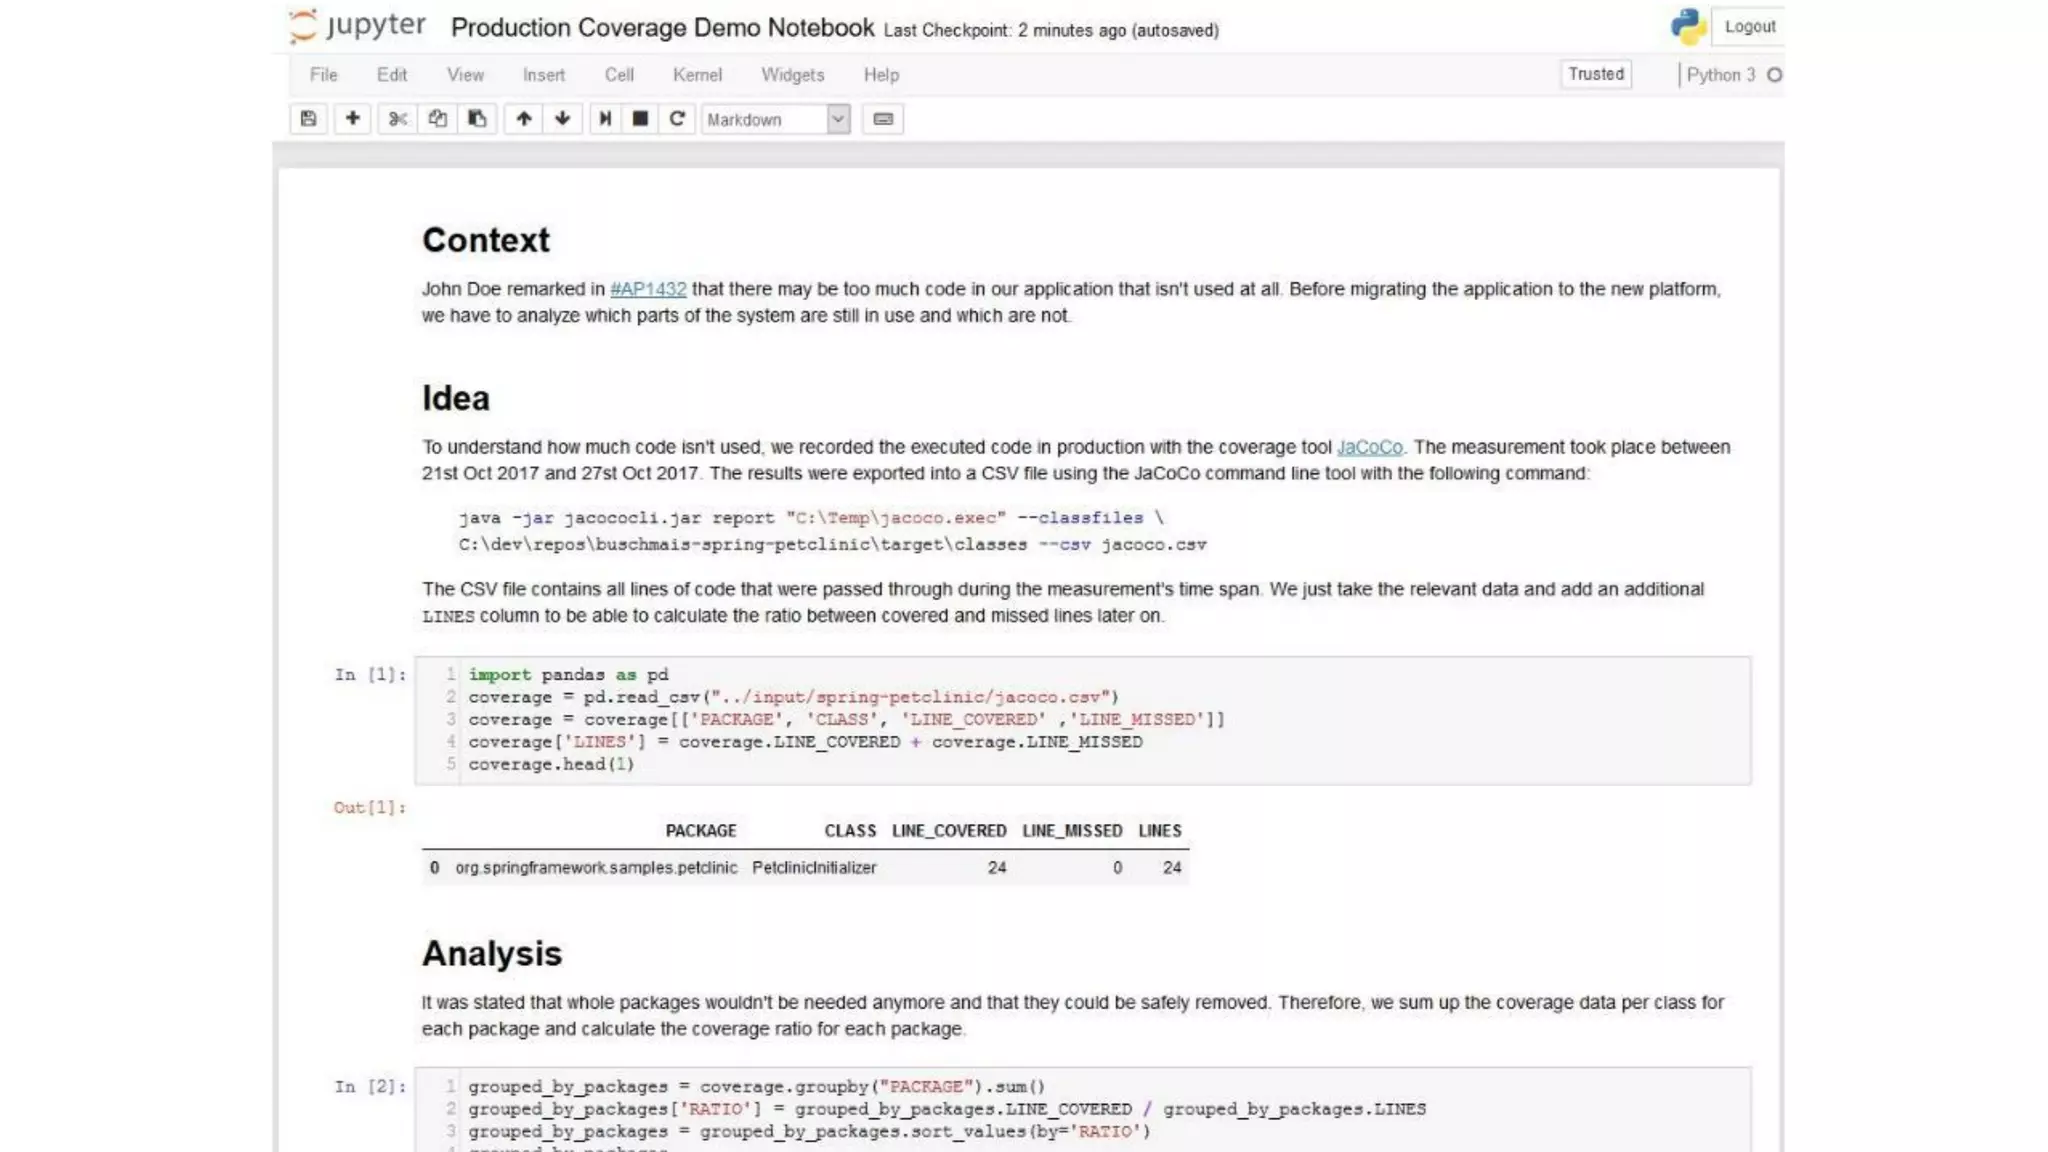Restart the kernel with the circular arrow
Screen dimensions: 2048x1152
pyautogui.click(x=677, y=119)
